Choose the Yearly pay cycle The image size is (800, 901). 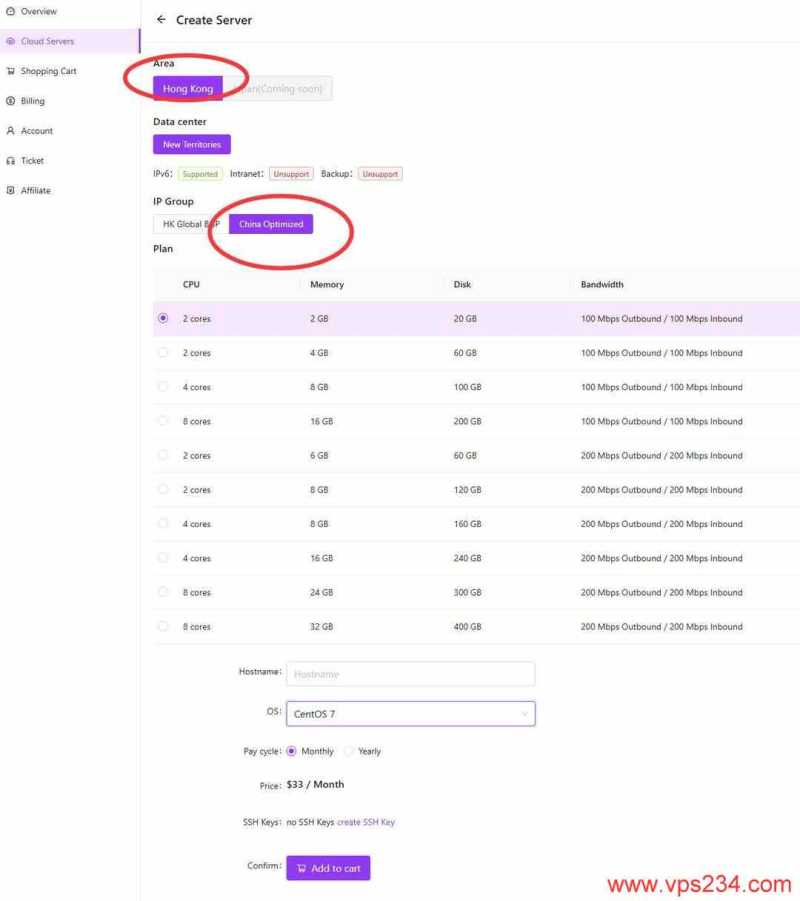point(349,751)
